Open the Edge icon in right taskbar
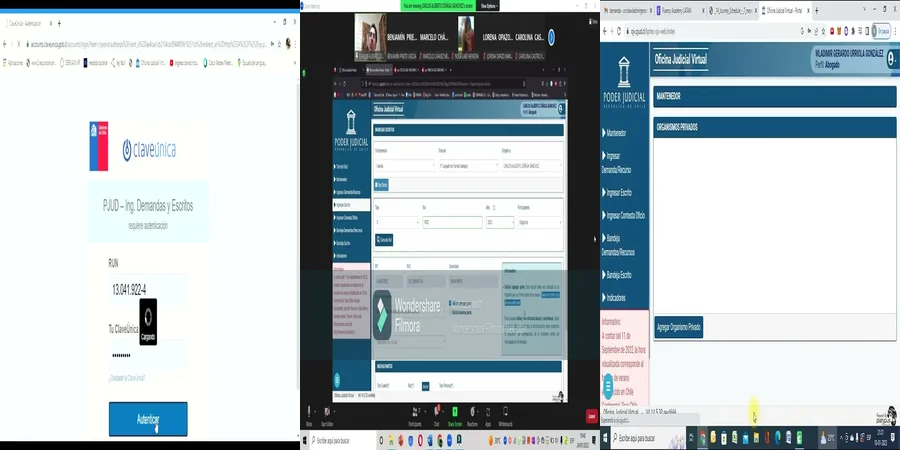Screen dimensions: 900x450 778,439
